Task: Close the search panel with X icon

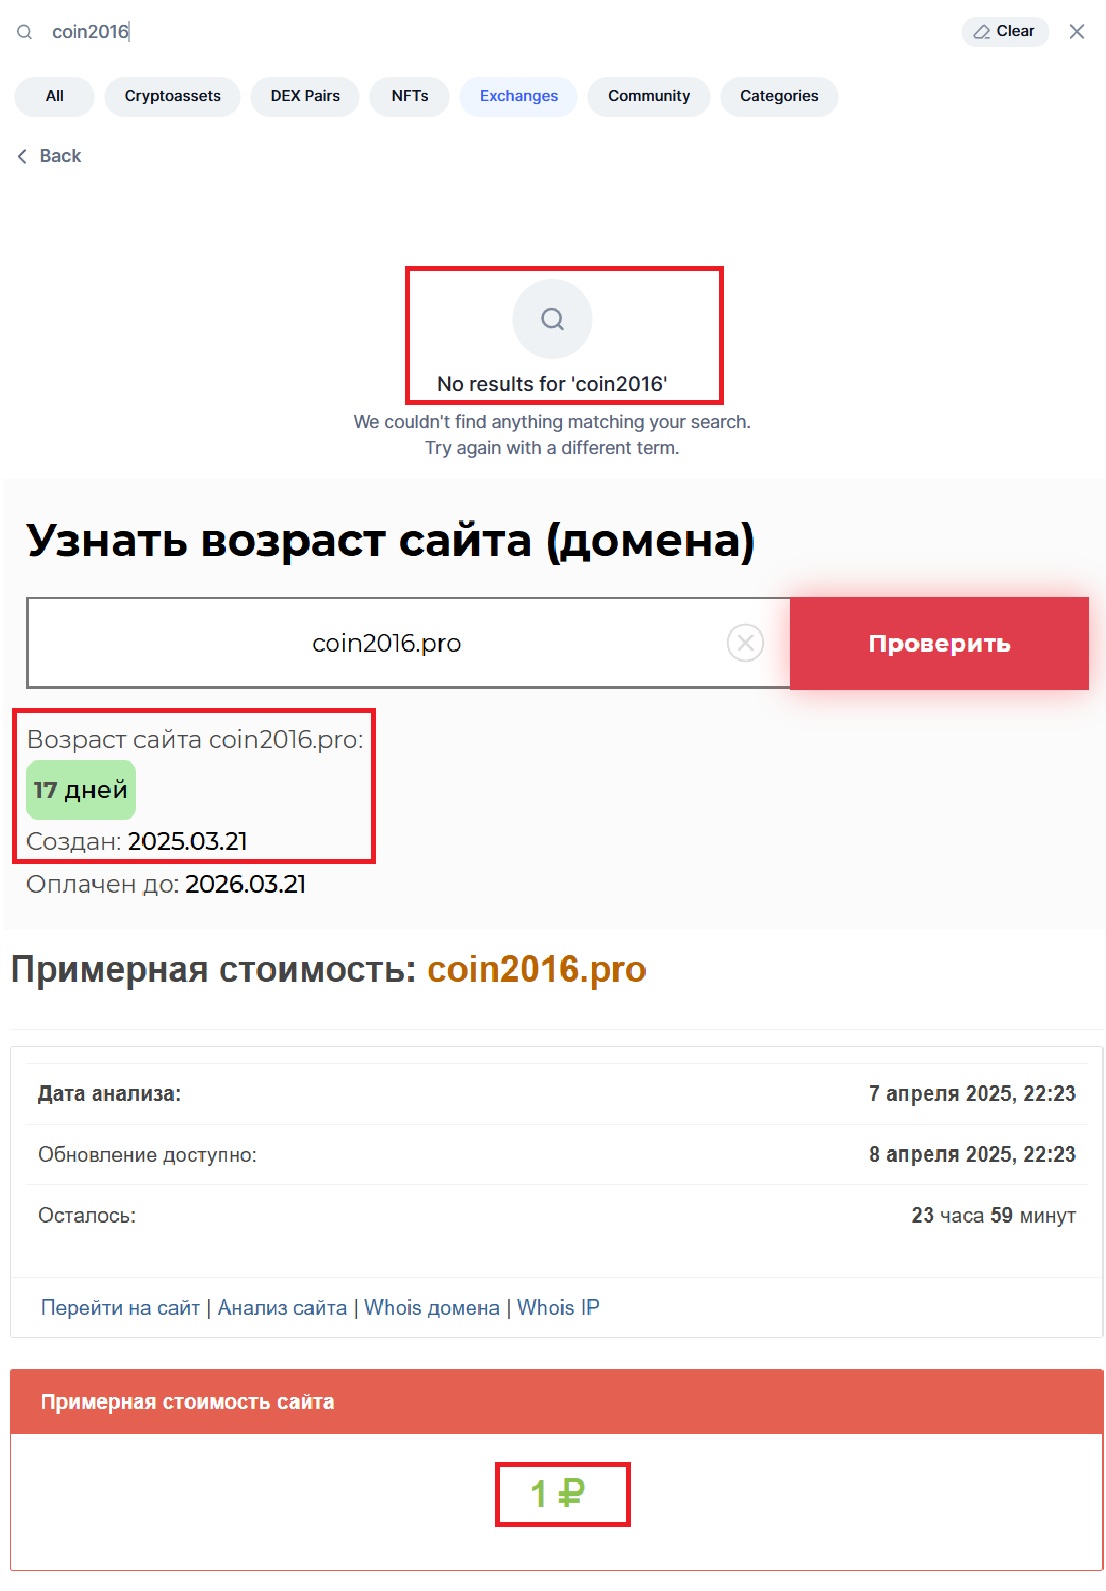Action: click(x=1077, y=32)
